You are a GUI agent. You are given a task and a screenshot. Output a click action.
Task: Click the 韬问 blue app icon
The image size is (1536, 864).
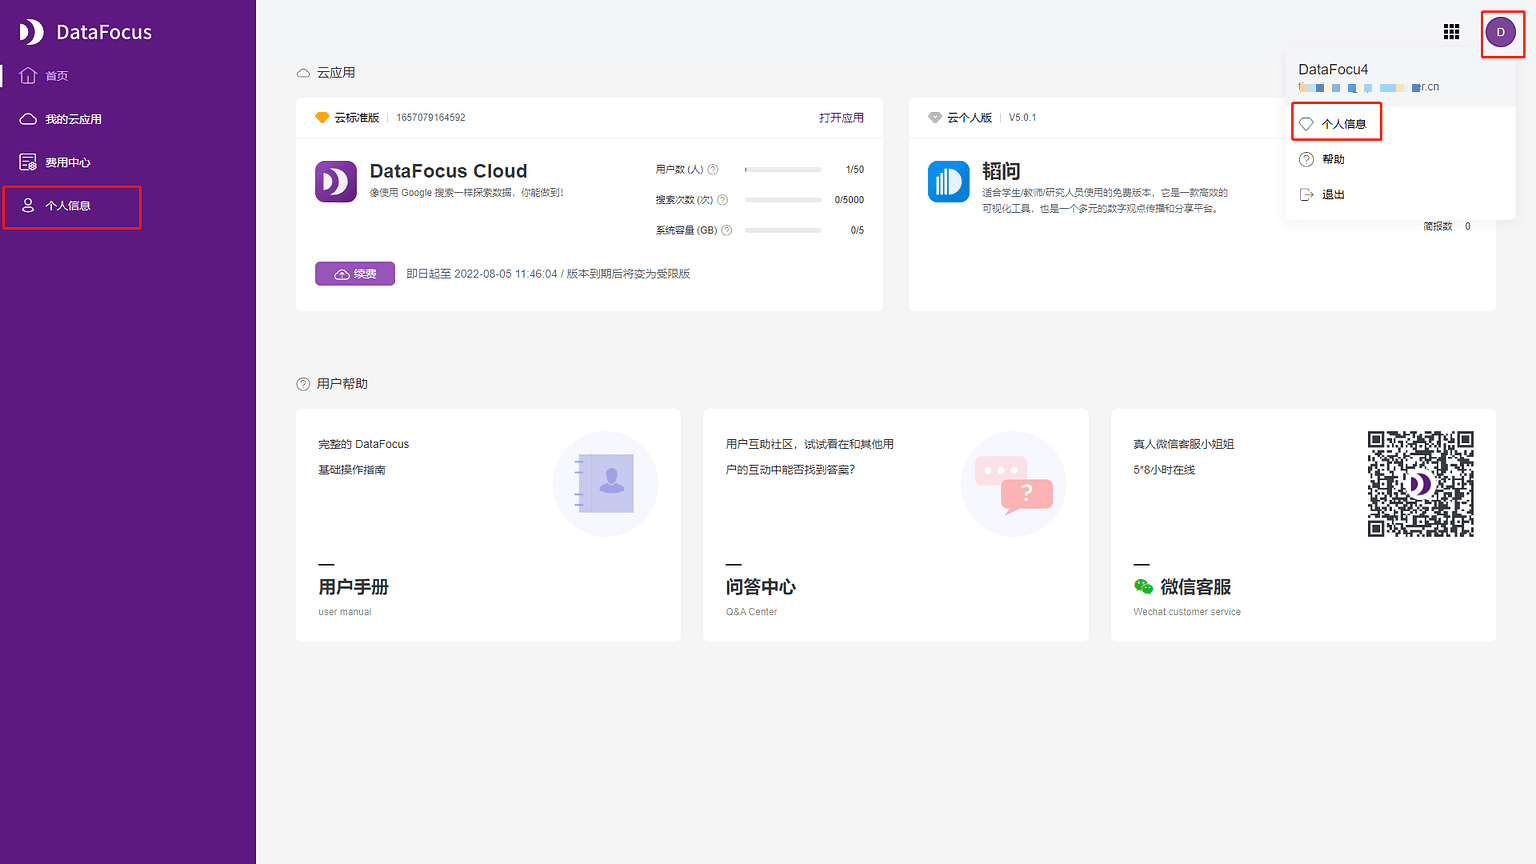tap(948, 182)
